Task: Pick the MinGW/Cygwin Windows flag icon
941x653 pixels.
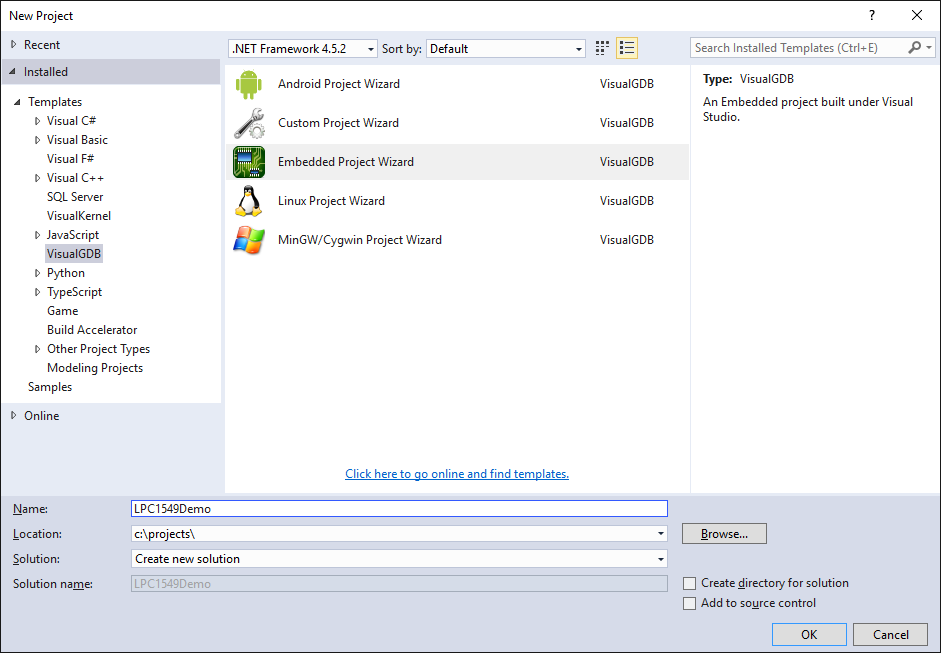Action: [x=248, y=240]
